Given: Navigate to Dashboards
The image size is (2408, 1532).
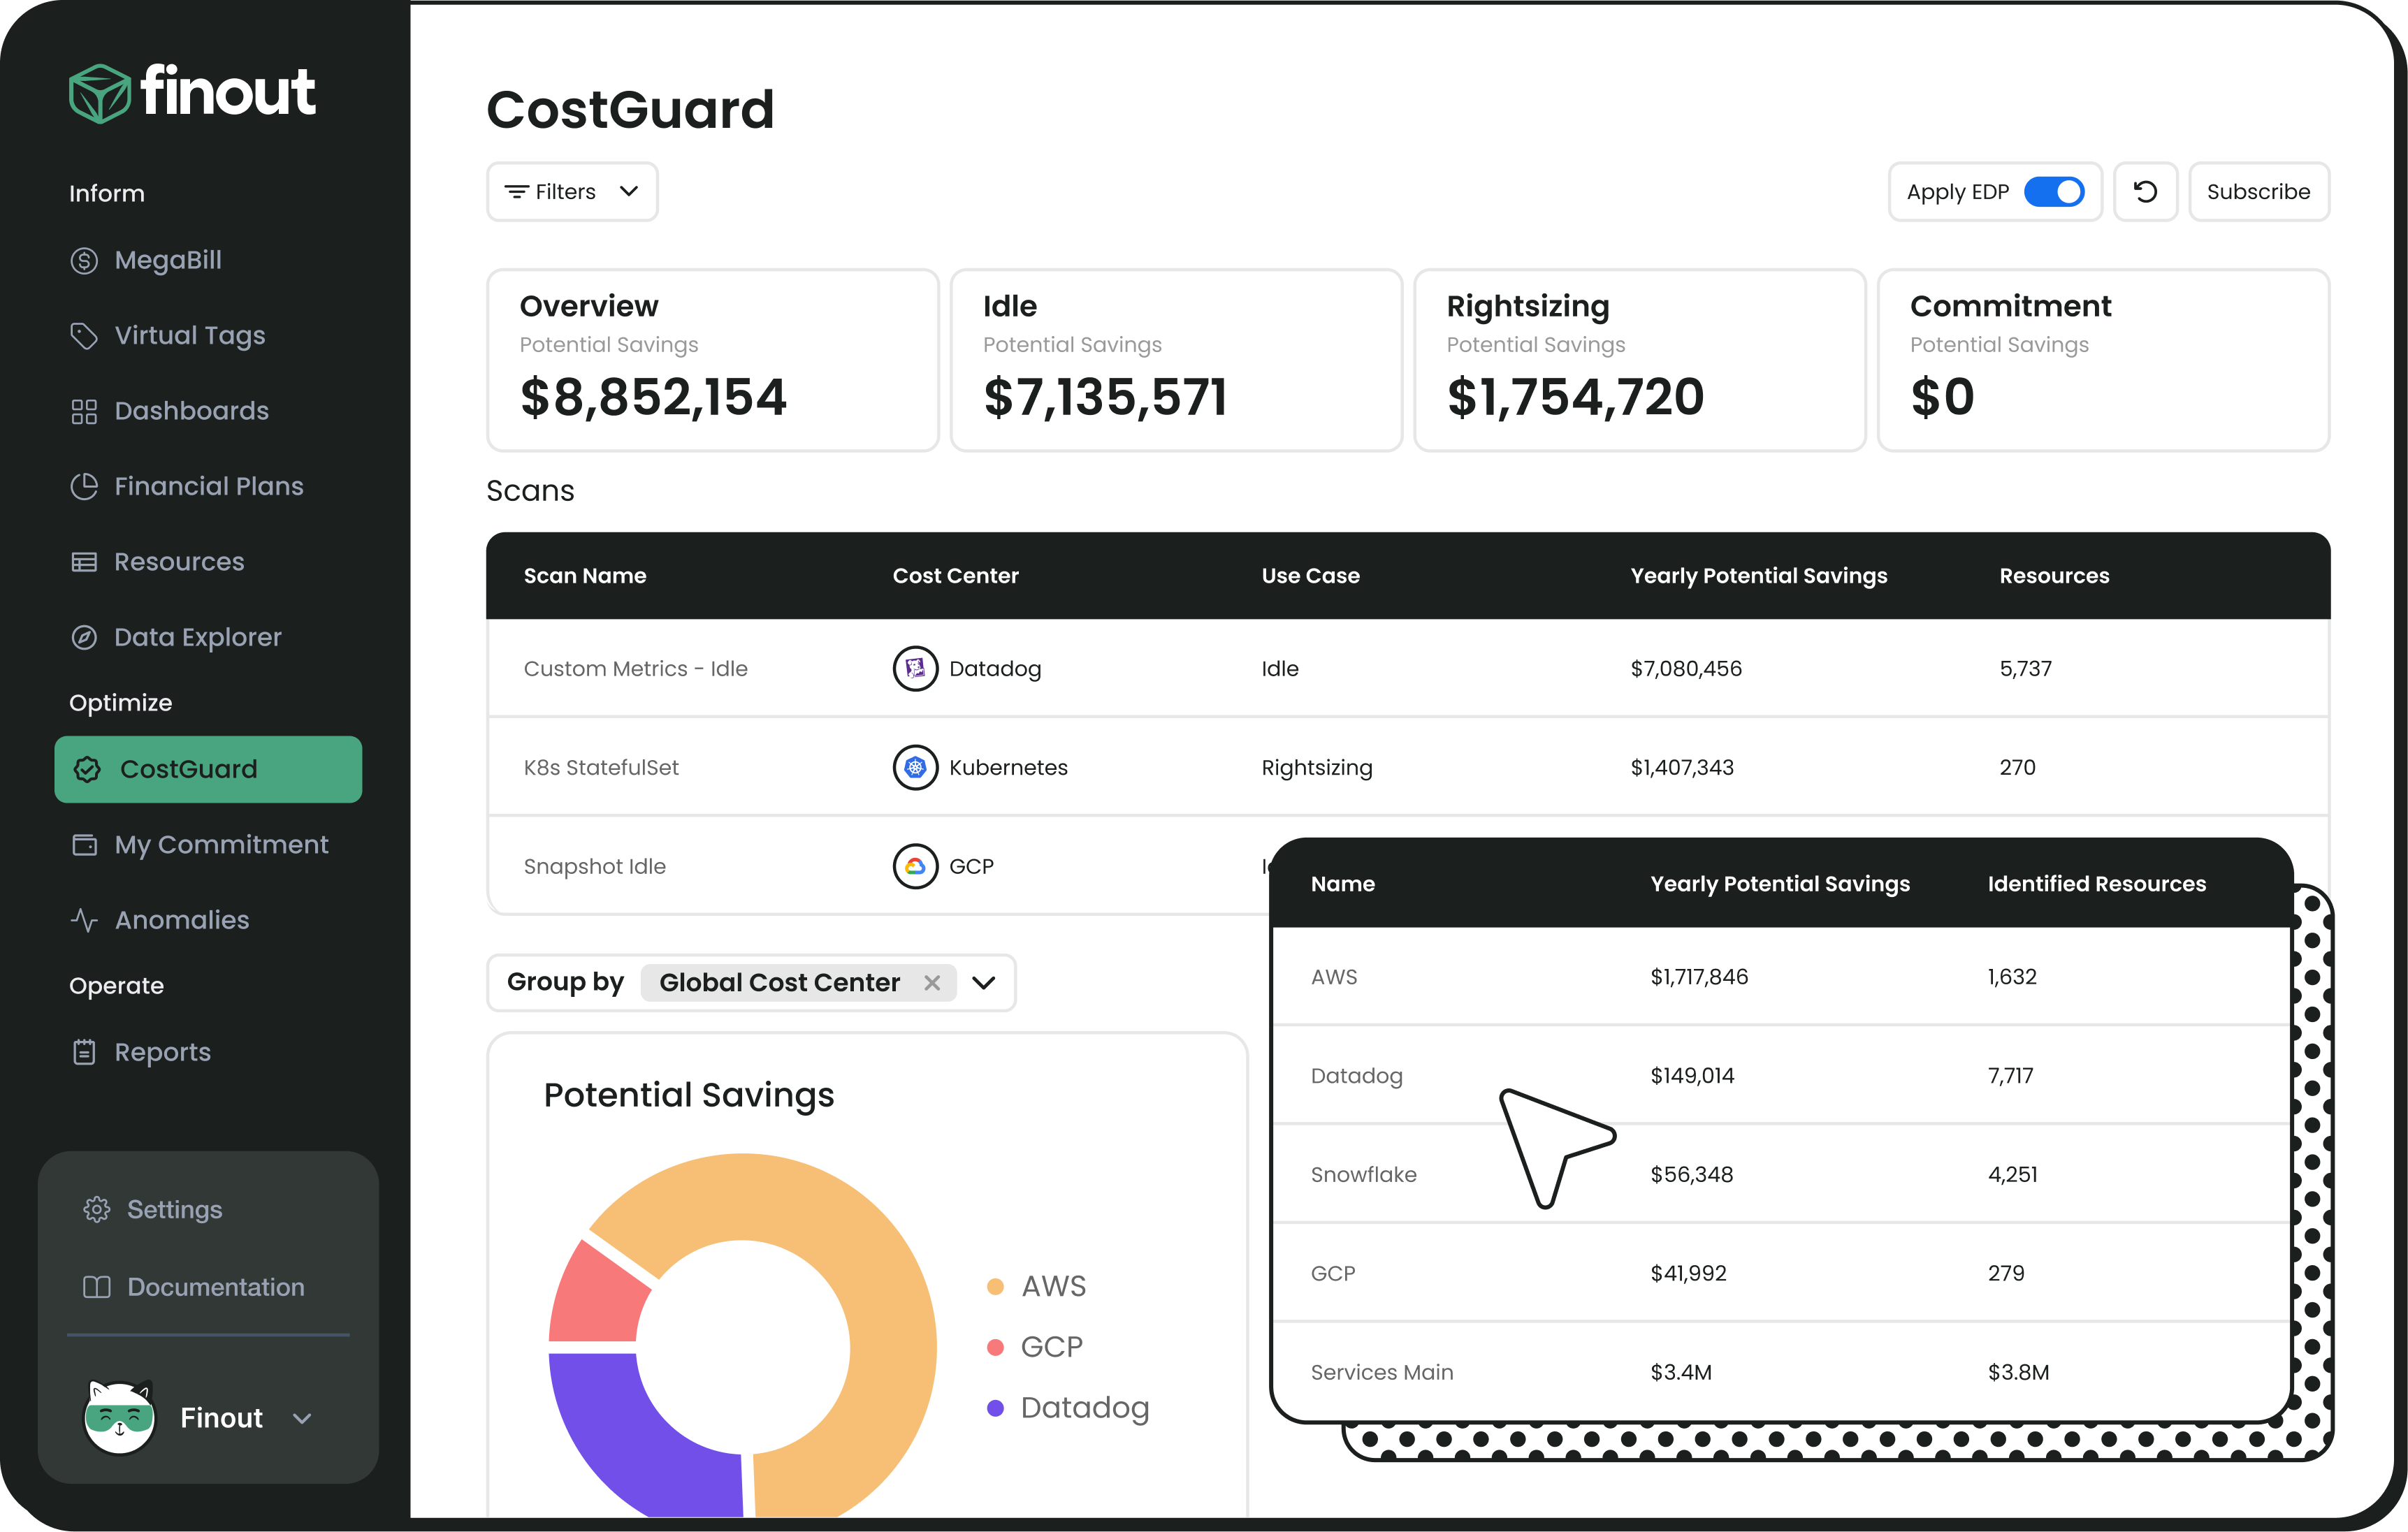Looking at the screenshot, I should point(192,411).
